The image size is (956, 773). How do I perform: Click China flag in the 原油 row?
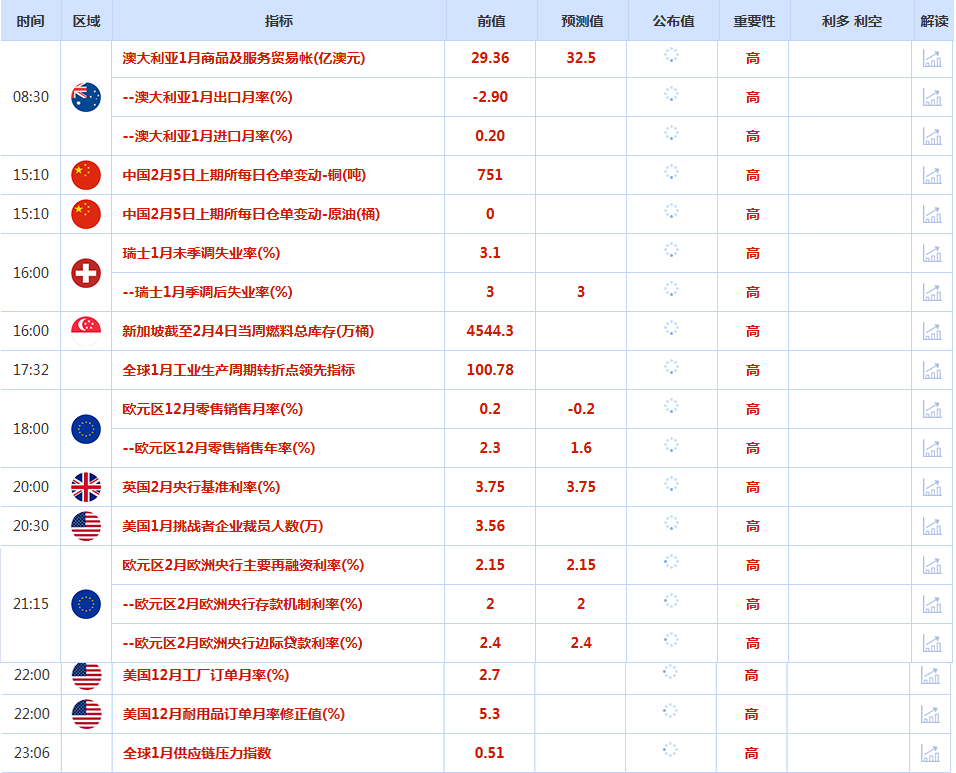86,214
